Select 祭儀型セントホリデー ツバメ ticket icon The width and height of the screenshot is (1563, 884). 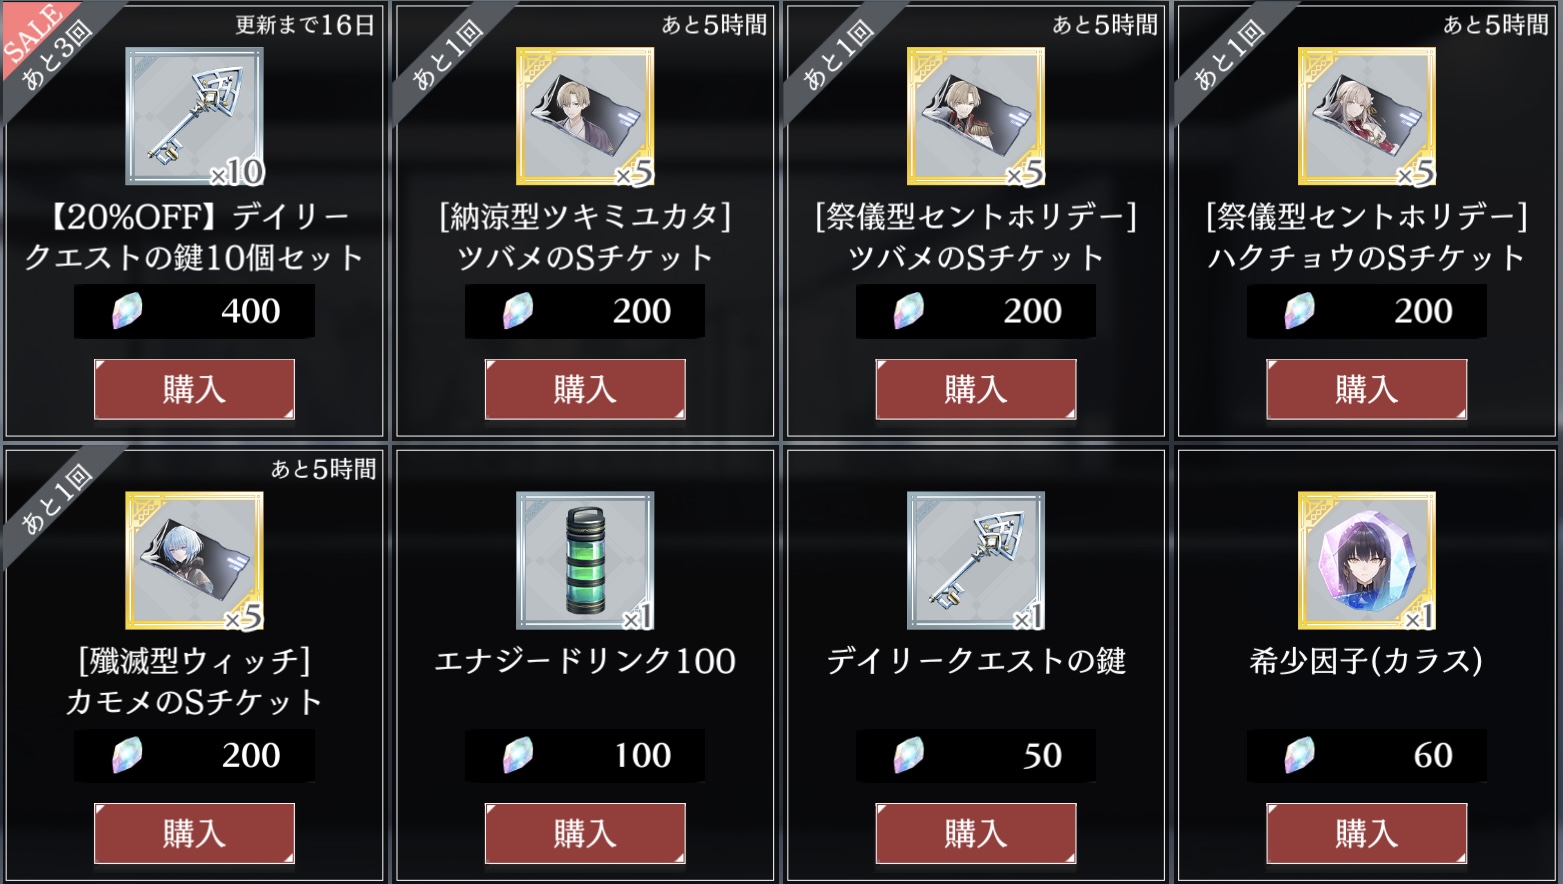point(976,116)
